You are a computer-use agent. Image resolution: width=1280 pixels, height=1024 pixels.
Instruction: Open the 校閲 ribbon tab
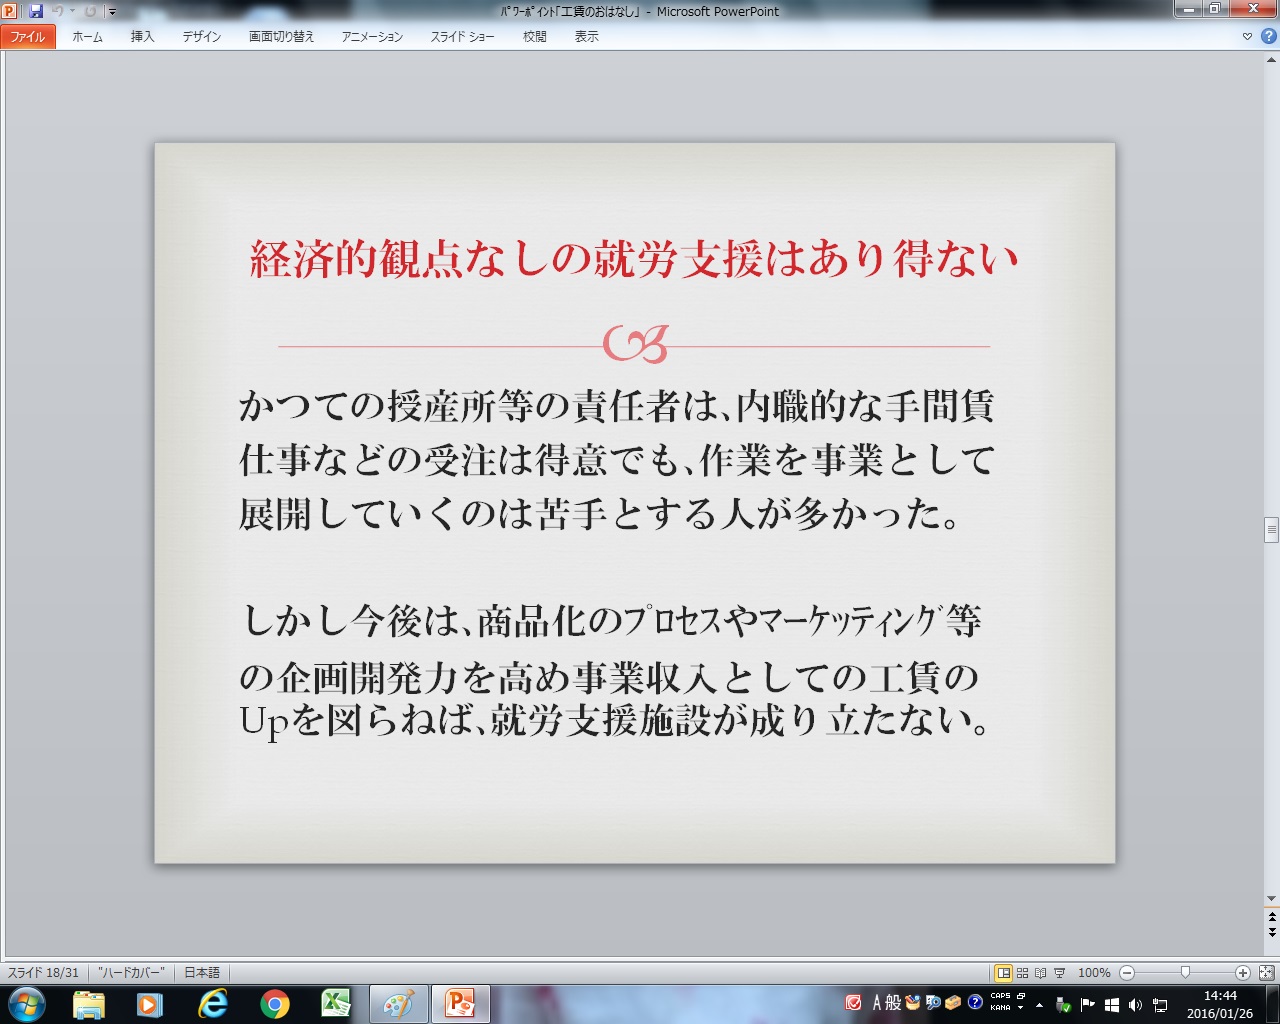pos(534,37)
